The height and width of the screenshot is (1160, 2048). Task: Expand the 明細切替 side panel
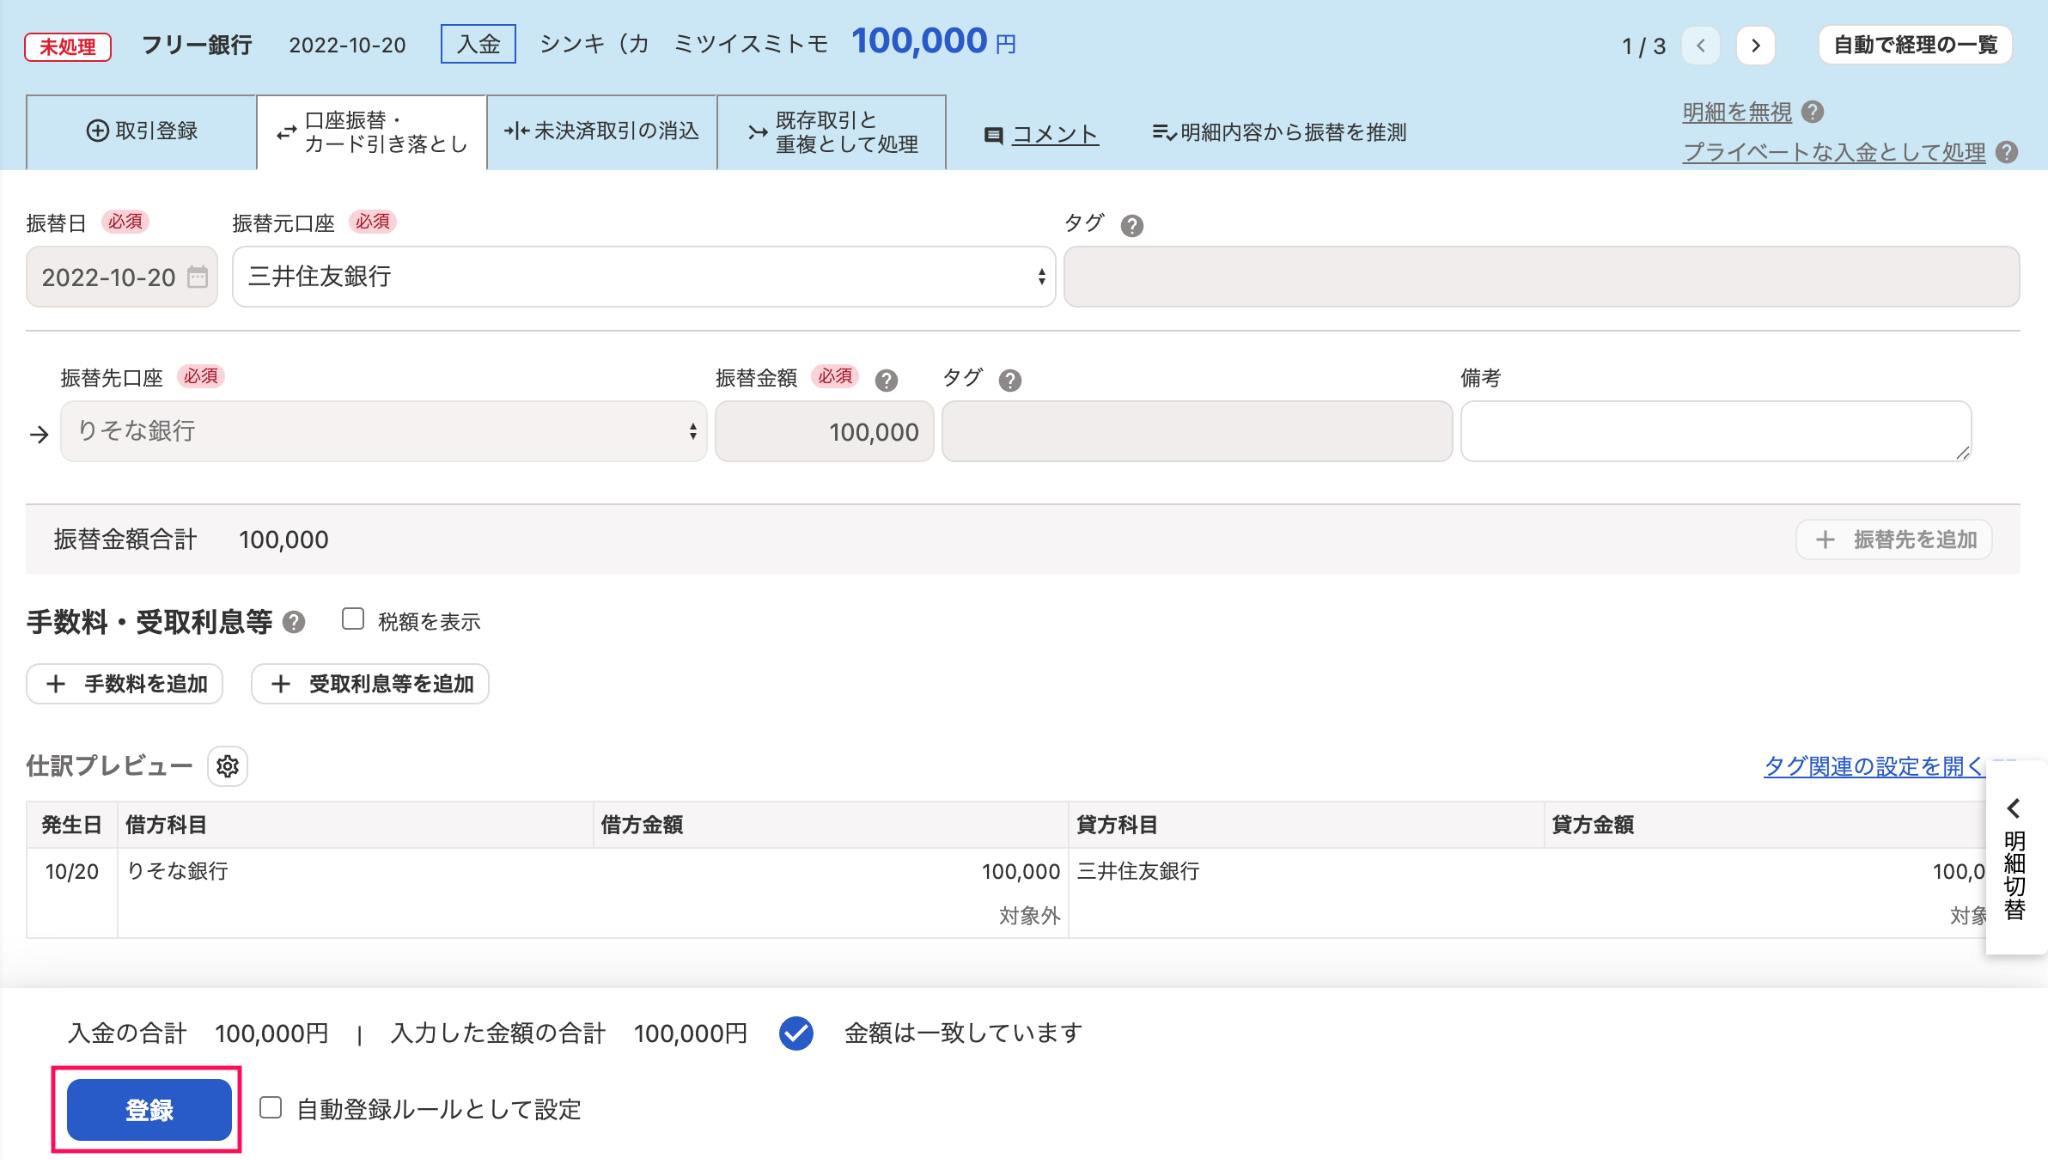pyautogui.click(x=2015, y=858)
